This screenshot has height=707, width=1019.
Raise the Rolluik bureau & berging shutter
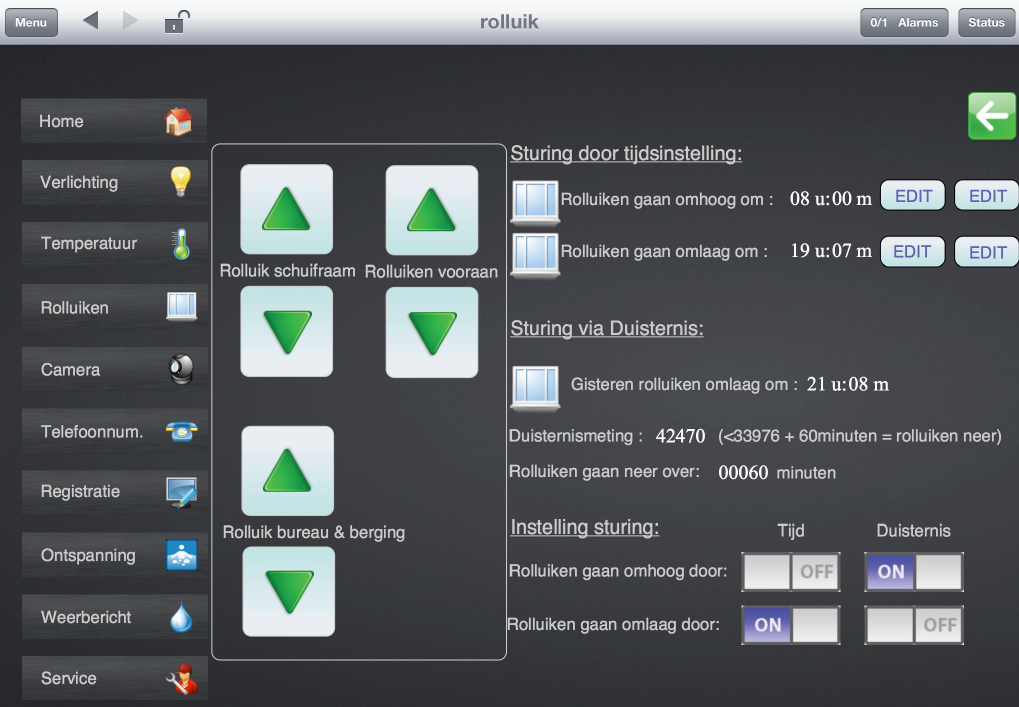pyautogui.click(x=288, y=470)
